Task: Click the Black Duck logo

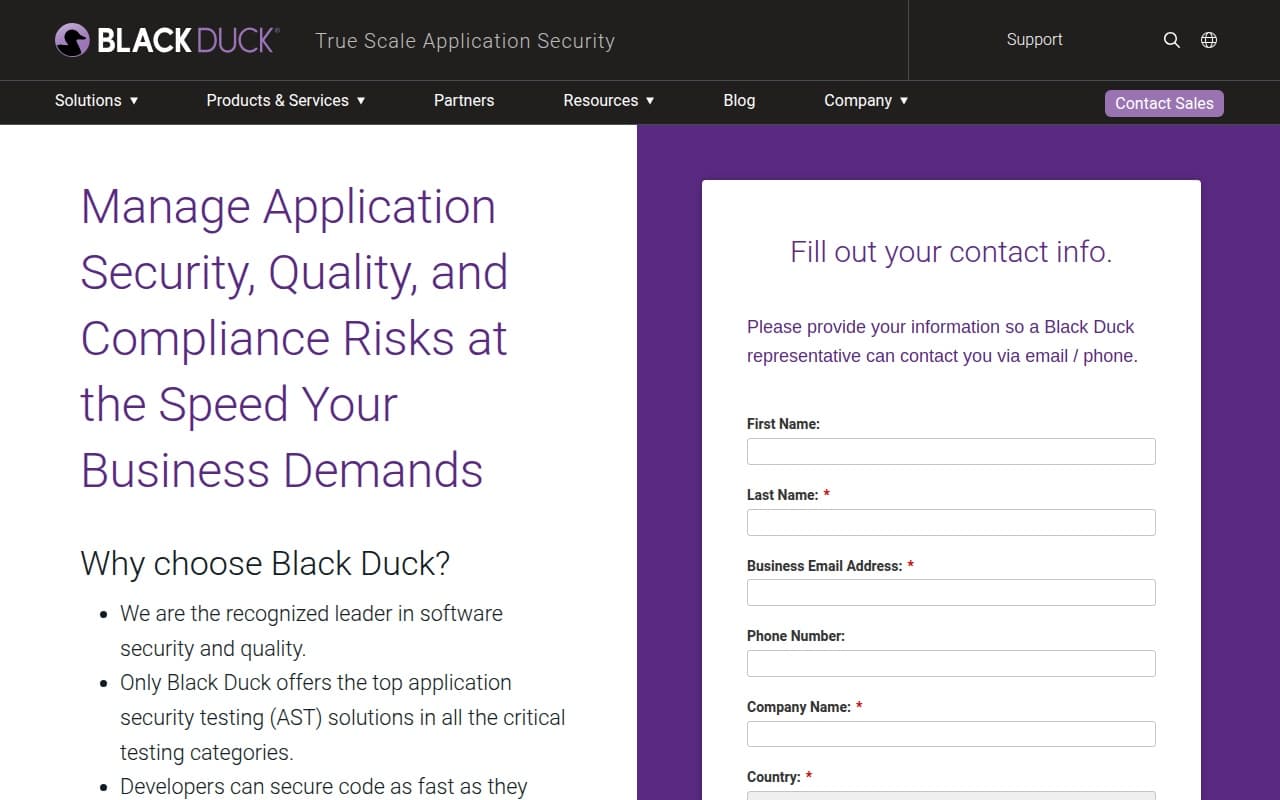Action: point(165,40)
